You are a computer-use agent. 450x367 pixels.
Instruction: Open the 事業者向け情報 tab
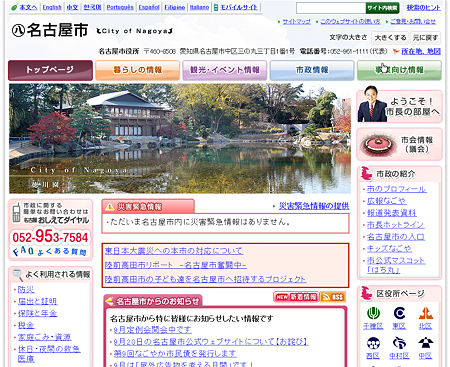coord(399,70)
